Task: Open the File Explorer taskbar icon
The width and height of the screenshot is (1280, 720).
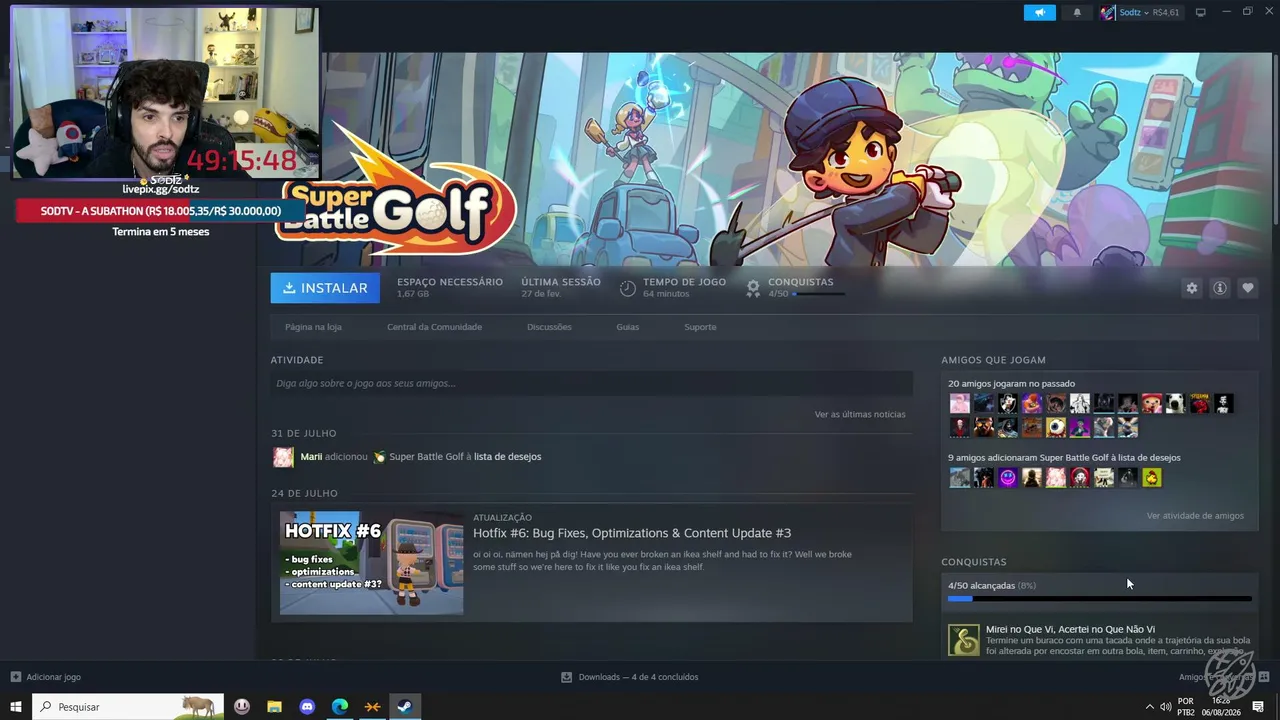Action: [274, 707]
